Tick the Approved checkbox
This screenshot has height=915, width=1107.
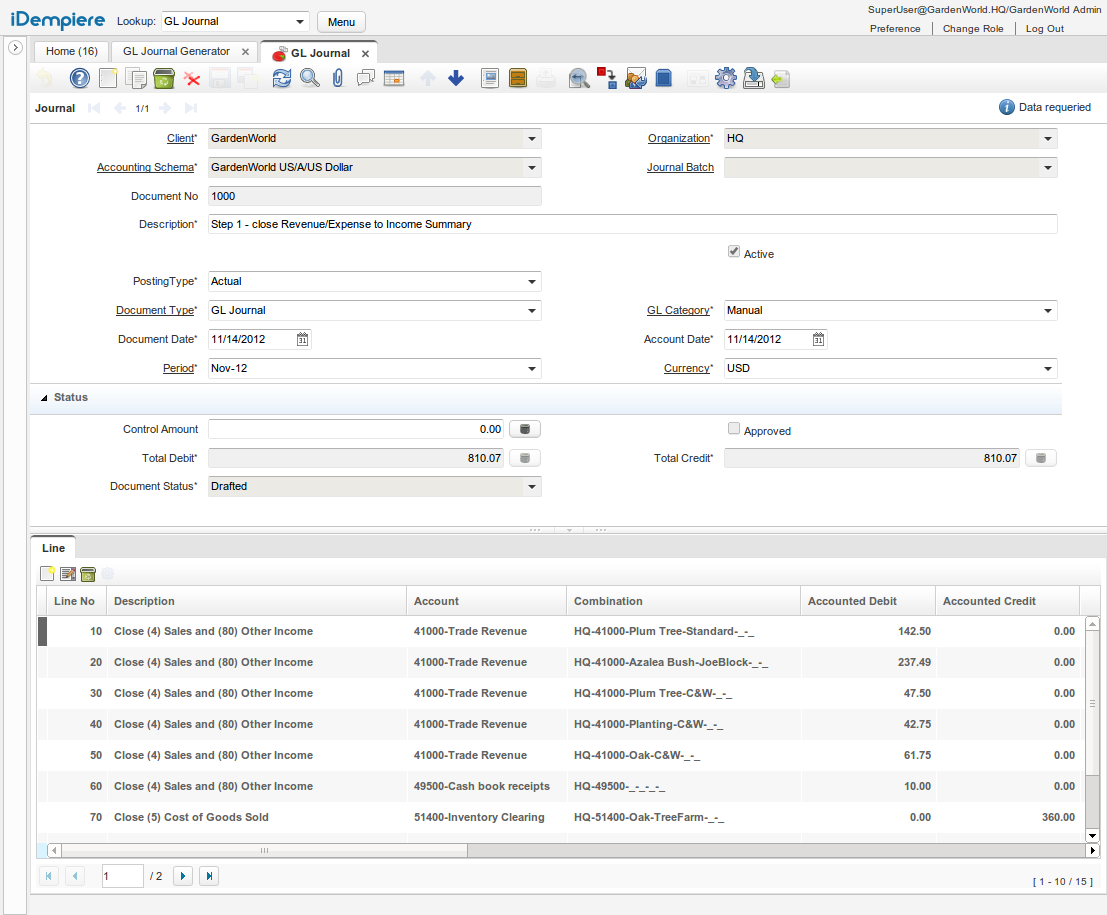734,429
